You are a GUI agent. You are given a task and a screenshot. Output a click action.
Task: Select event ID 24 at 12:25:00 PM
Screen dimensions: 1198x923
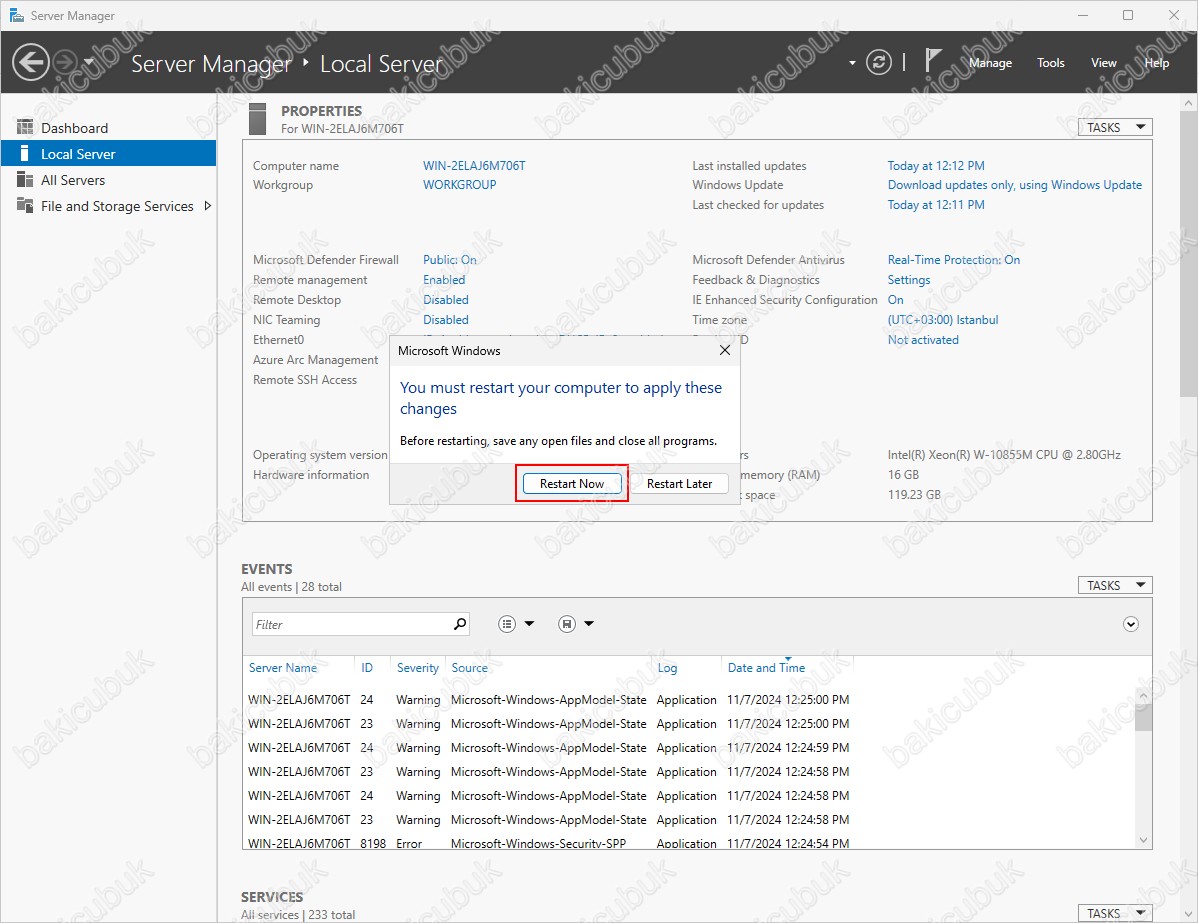[x=549, y=700]
